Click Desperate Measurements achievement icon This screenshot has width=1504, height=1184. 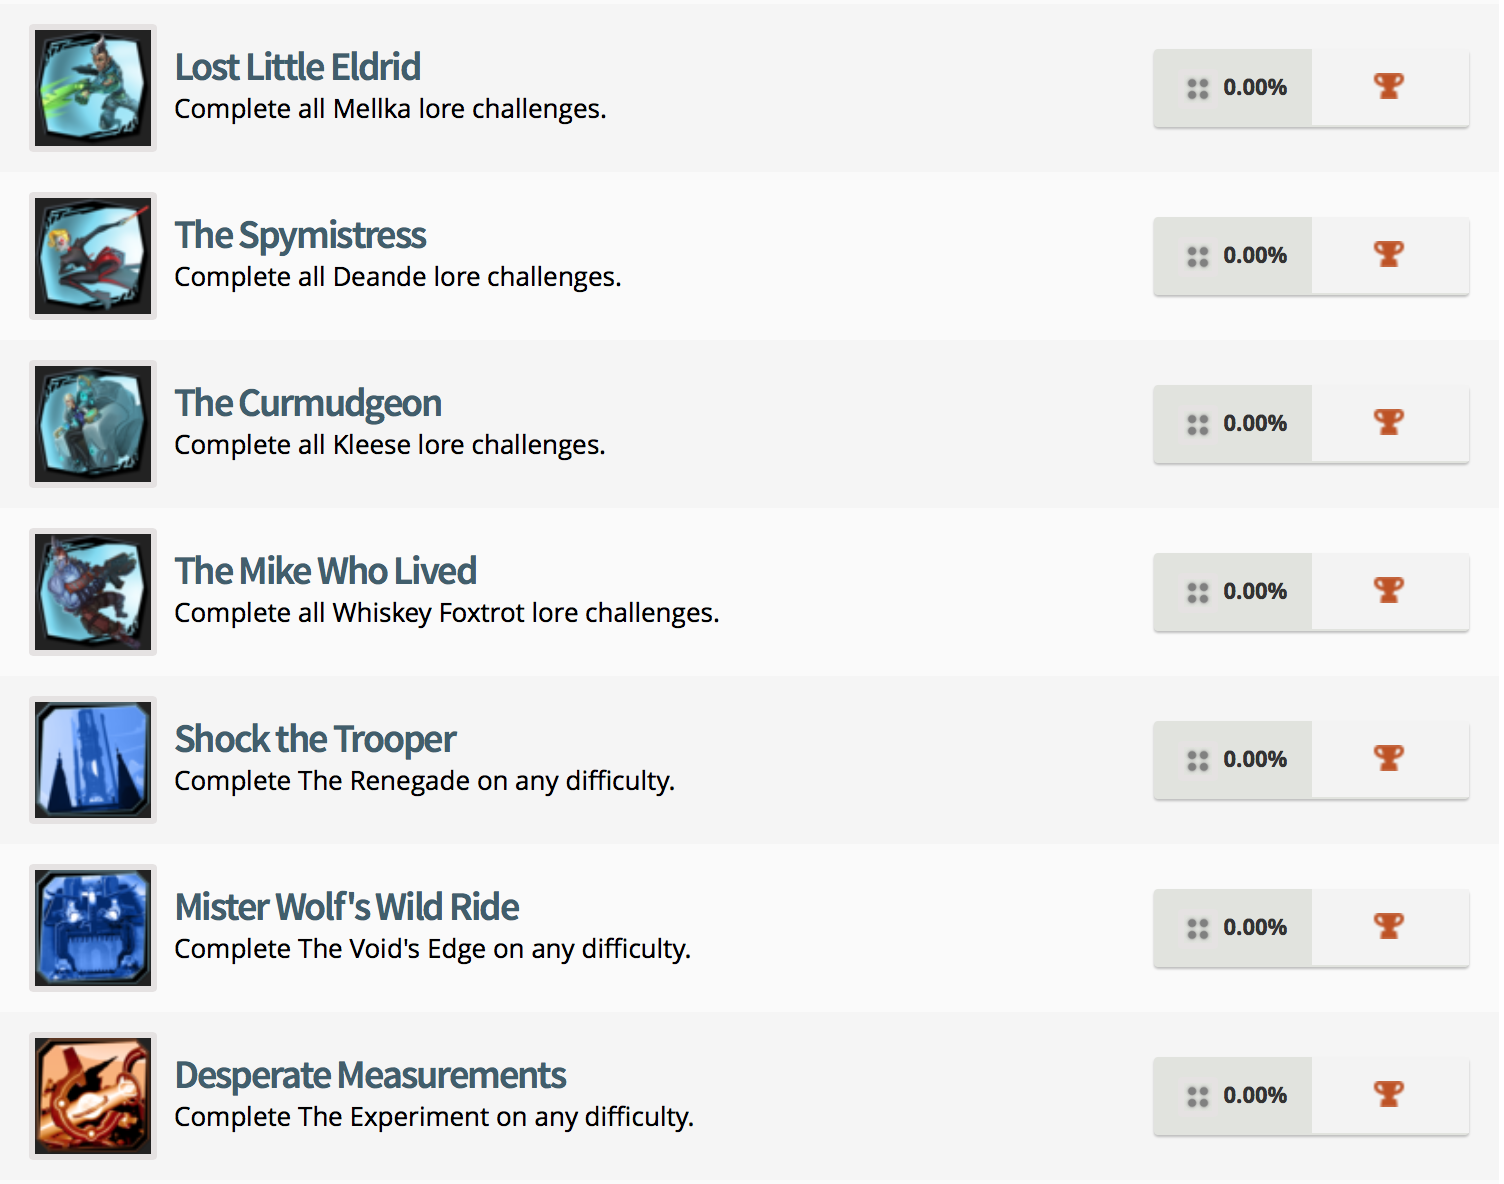93,1096
